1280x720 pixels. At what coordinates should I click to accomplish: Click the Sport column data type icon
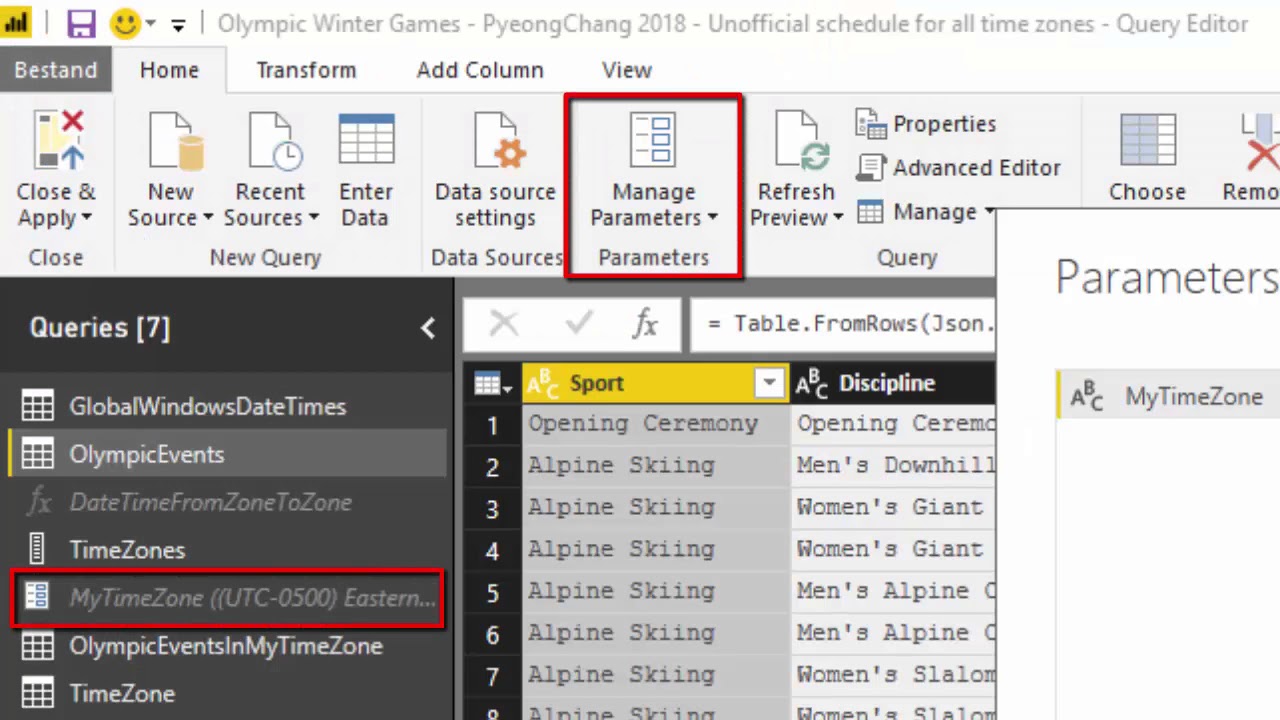pyautogui.click(x=543, y=384)
